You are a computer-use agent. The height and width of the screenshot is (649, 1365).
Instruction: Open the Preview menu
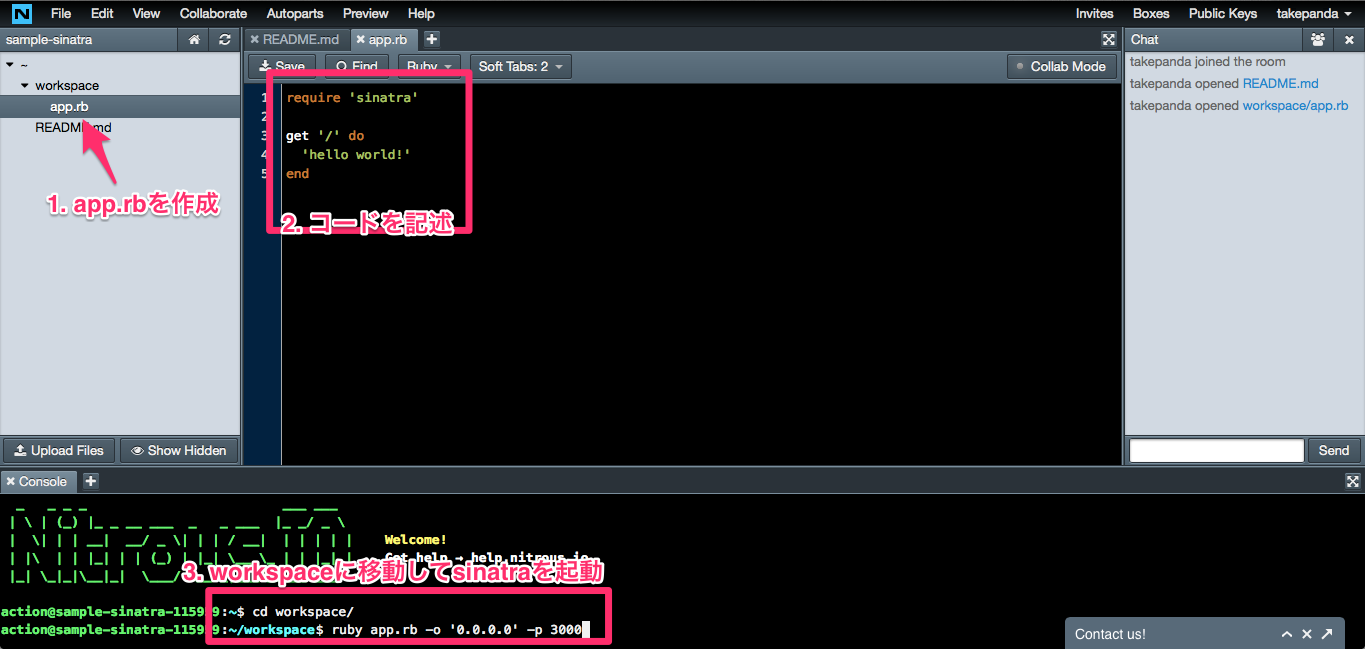tap(364, 13)
